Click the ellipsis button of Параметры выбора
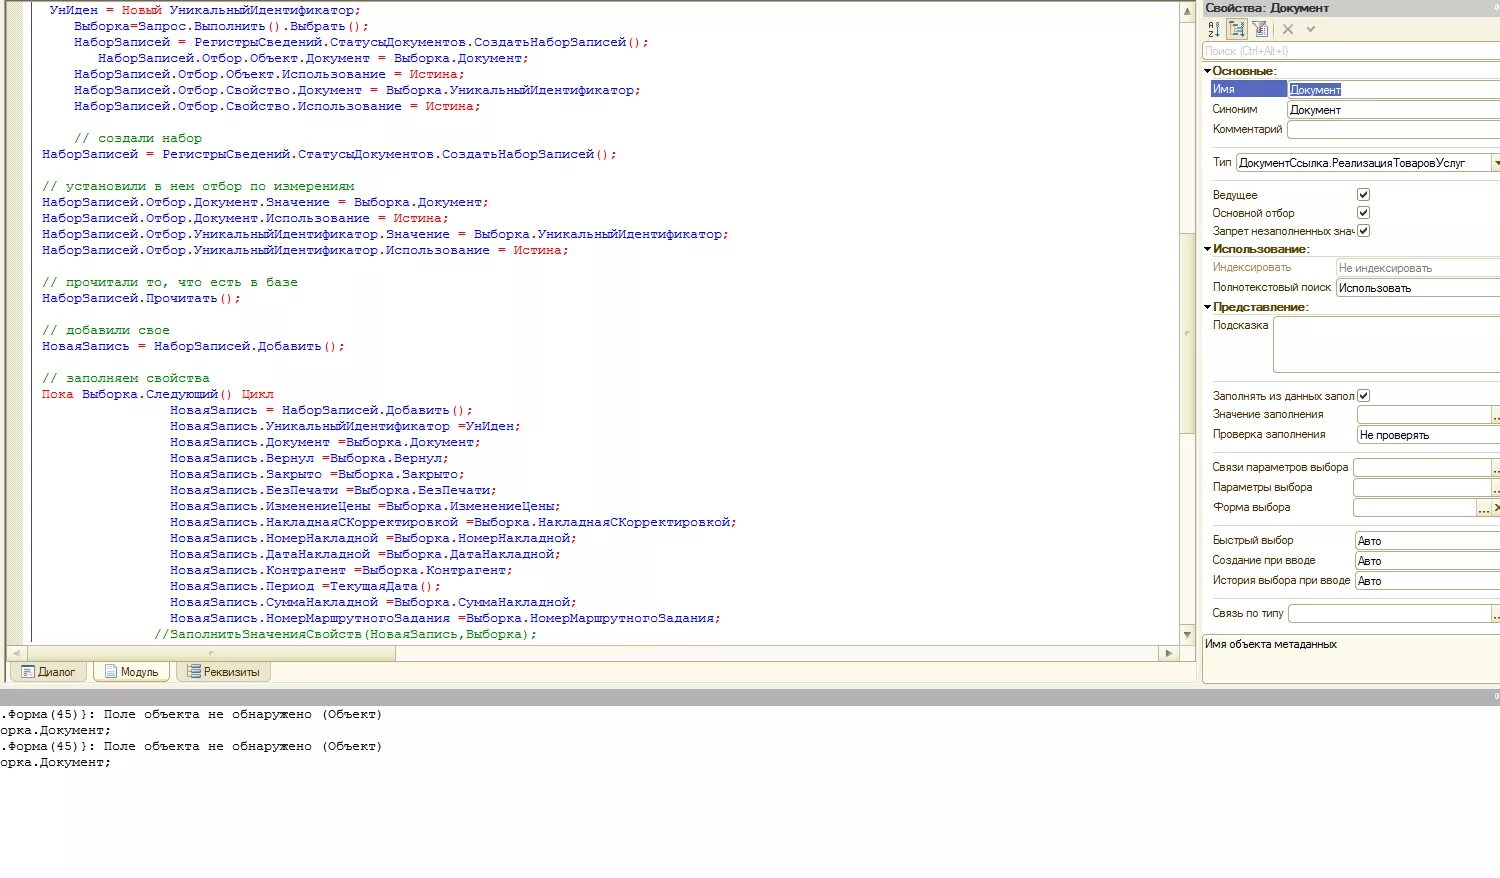This screenshot has width=1500, height=878. pos(1495,488)
